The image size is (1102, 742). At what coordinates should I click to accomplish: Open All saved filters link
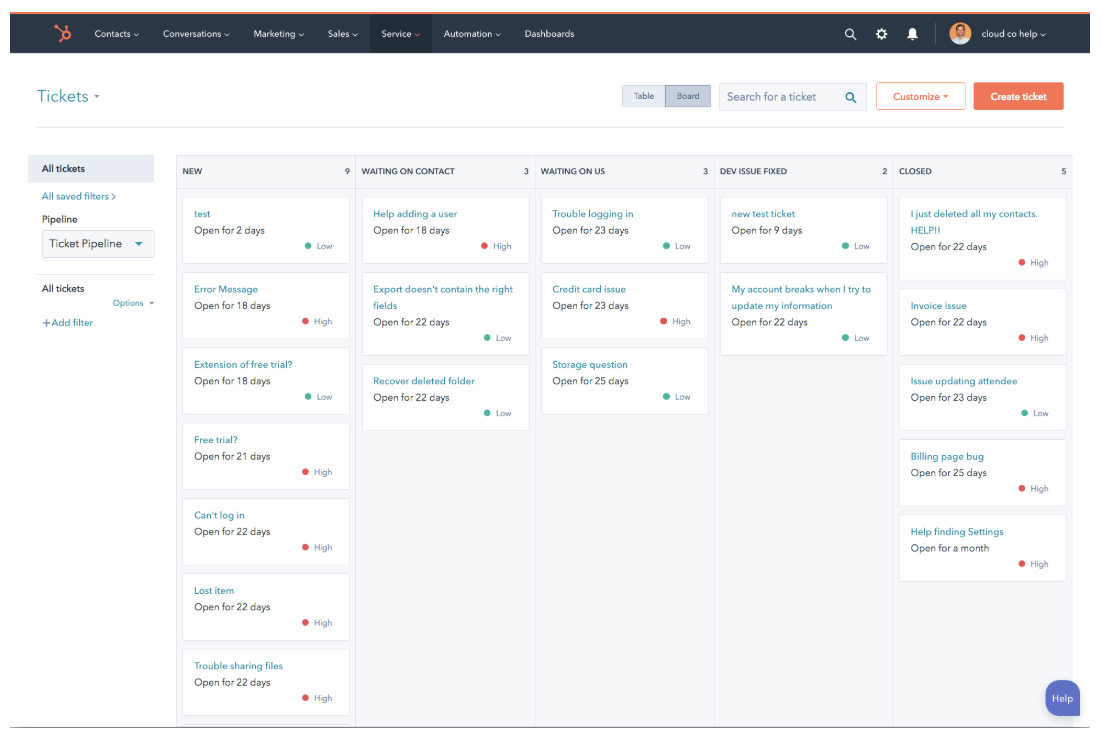coord(78,197)
